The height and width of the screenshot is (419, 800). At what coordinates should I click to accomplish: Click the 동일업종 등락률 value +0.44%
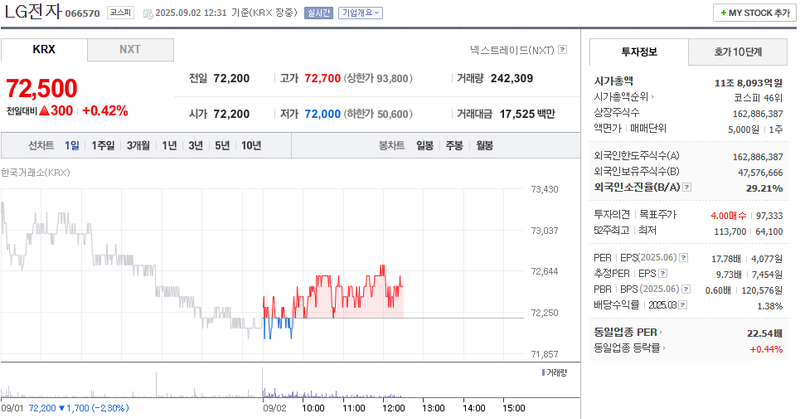coord(766,349)
